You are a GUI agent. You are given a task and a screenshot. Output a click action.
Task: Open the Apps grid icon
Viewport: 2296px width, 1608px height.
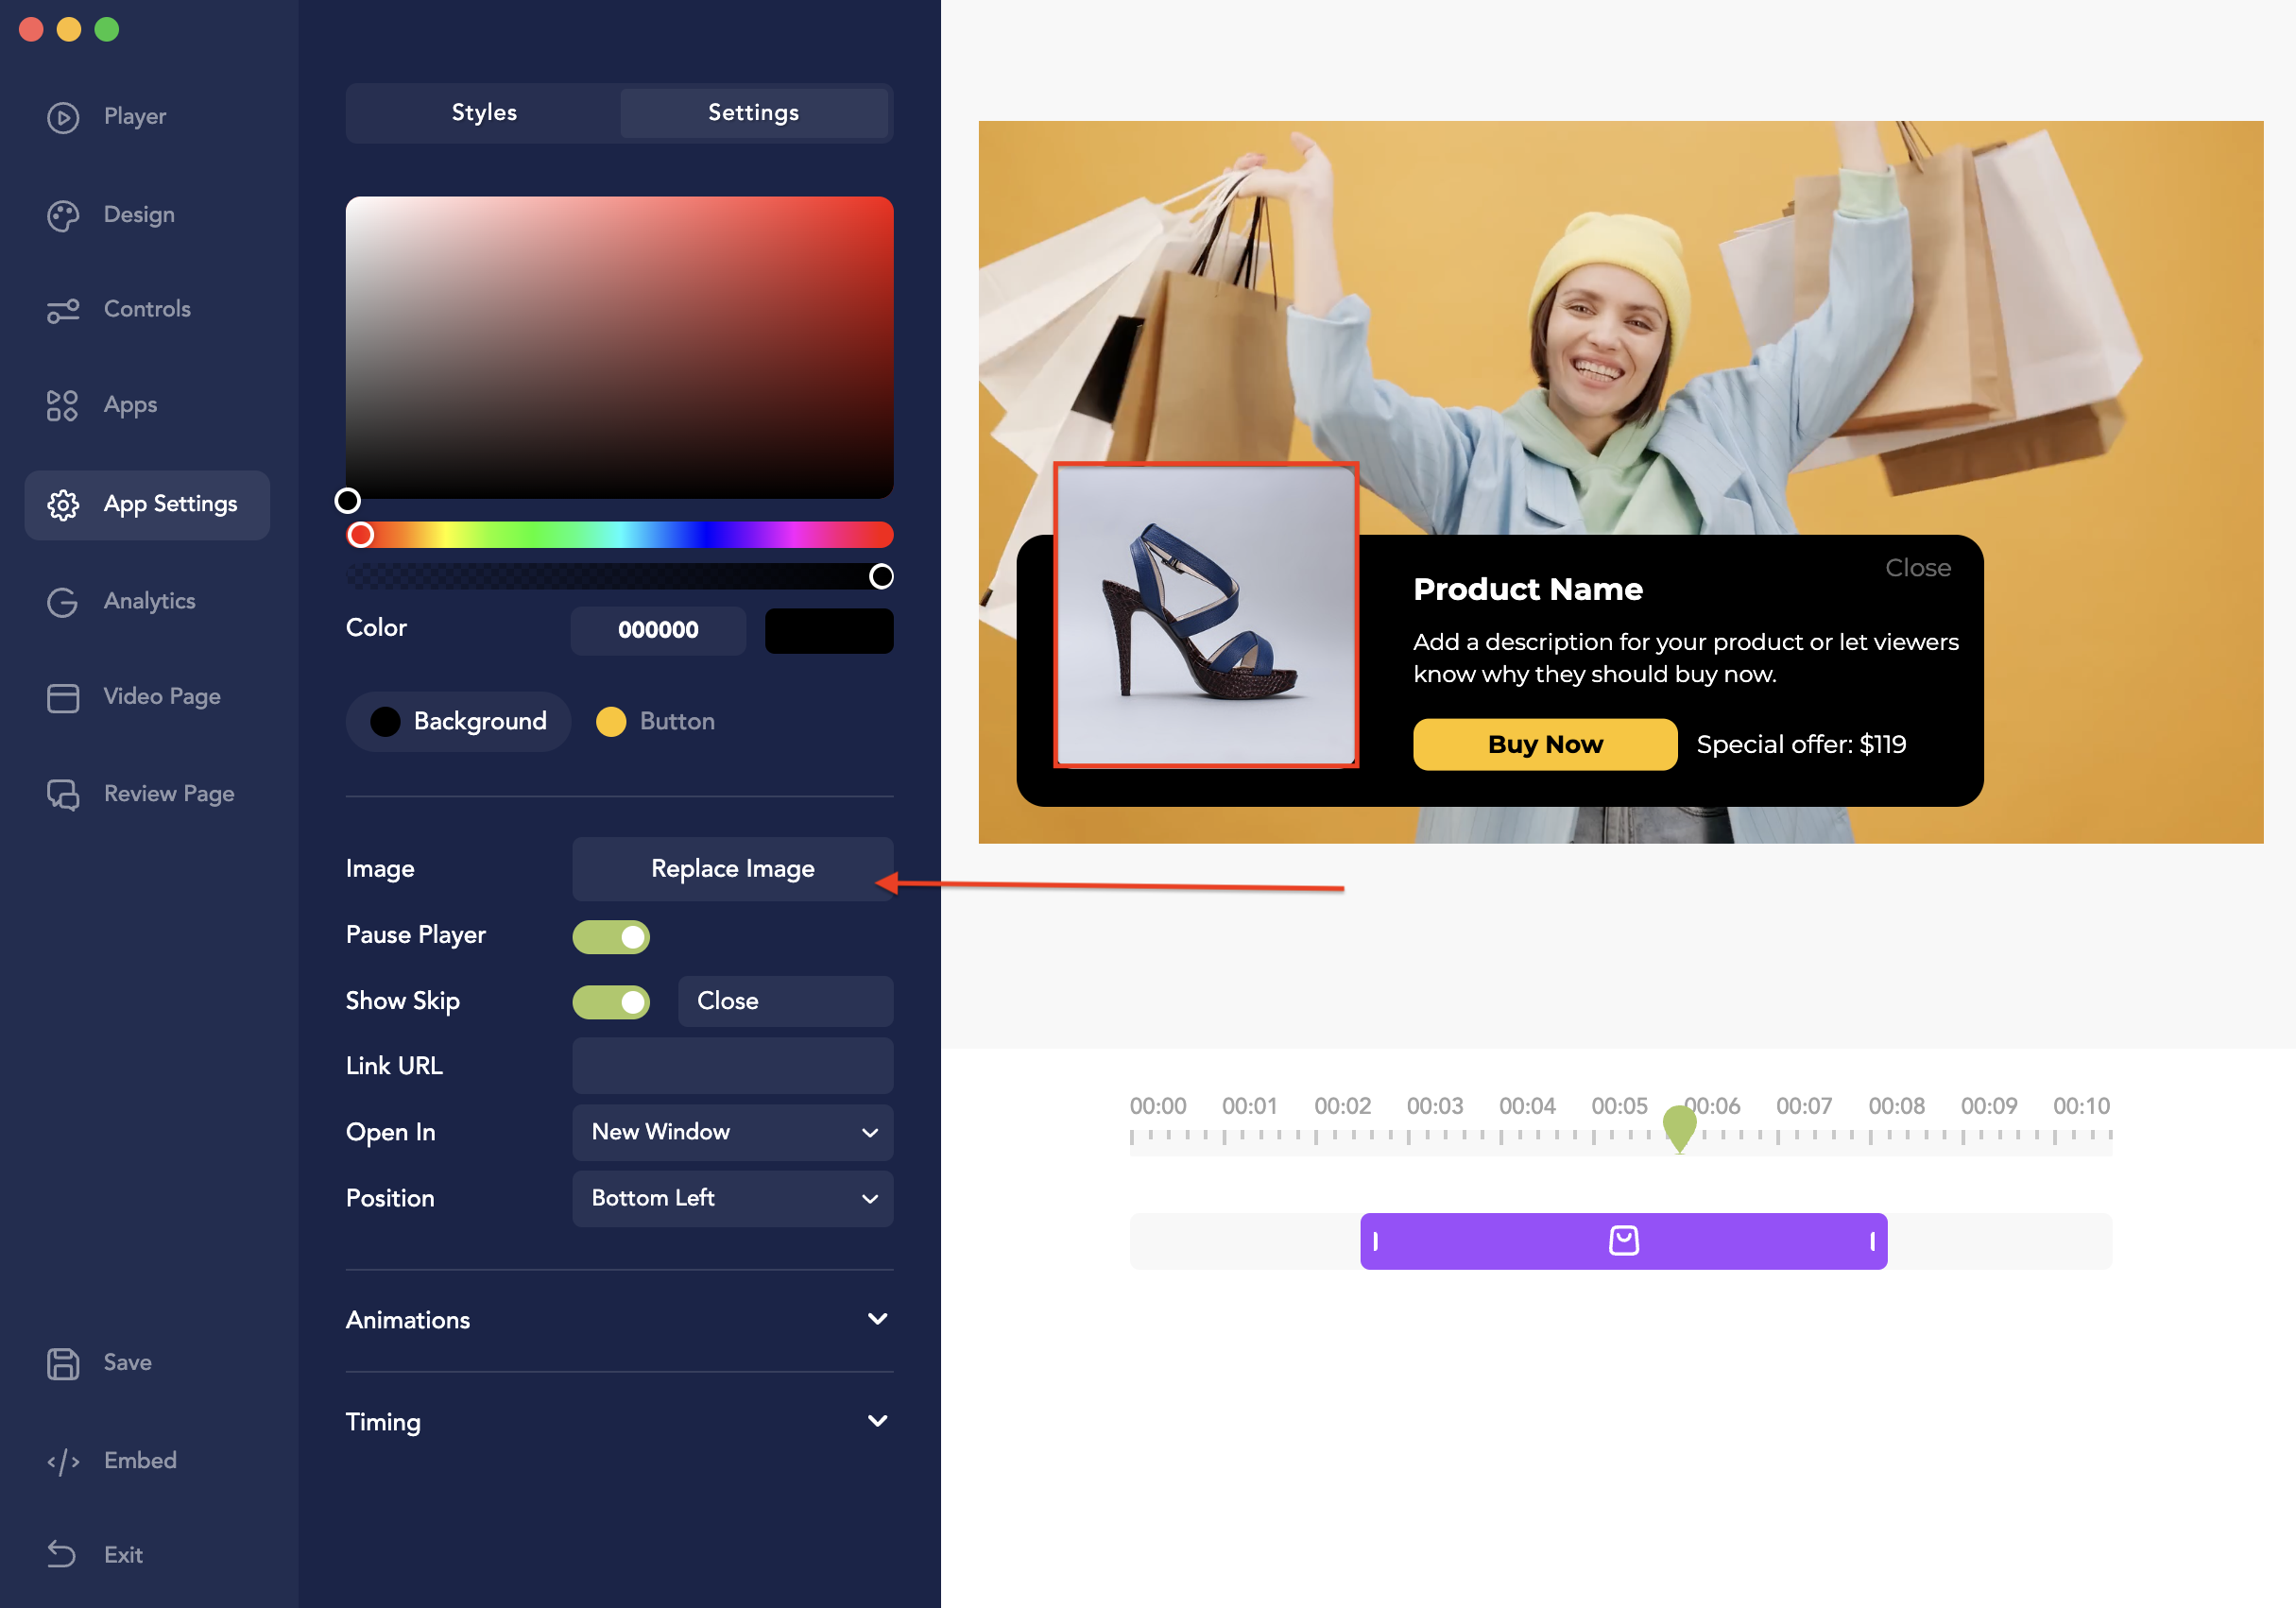click(63, 406)
